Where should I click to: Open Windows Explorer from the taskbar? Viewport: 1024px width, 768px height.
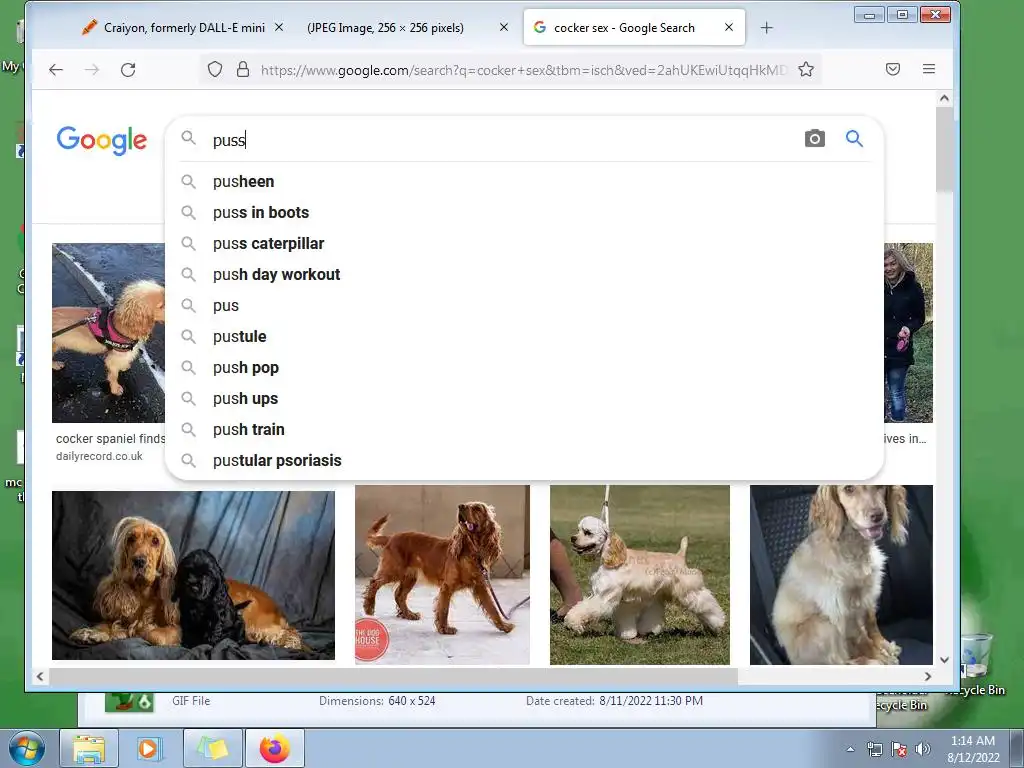coord(89,748)
